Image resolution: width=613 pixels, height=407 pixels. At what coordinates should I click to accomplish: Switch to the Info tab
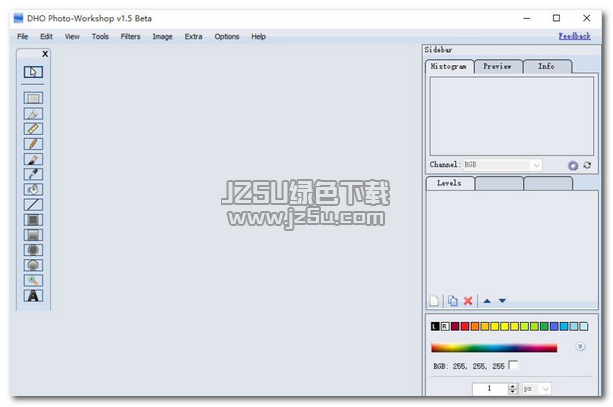[547, 66]
